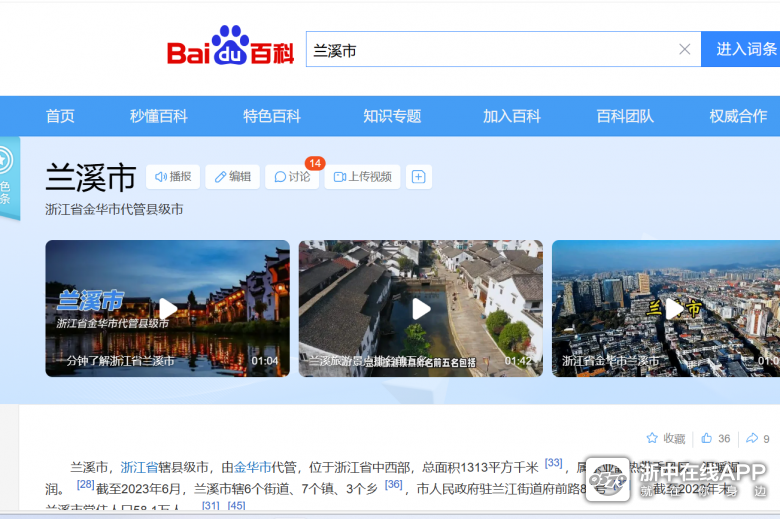Open the 知识专题 navigation tab

[x=392, y=116]
